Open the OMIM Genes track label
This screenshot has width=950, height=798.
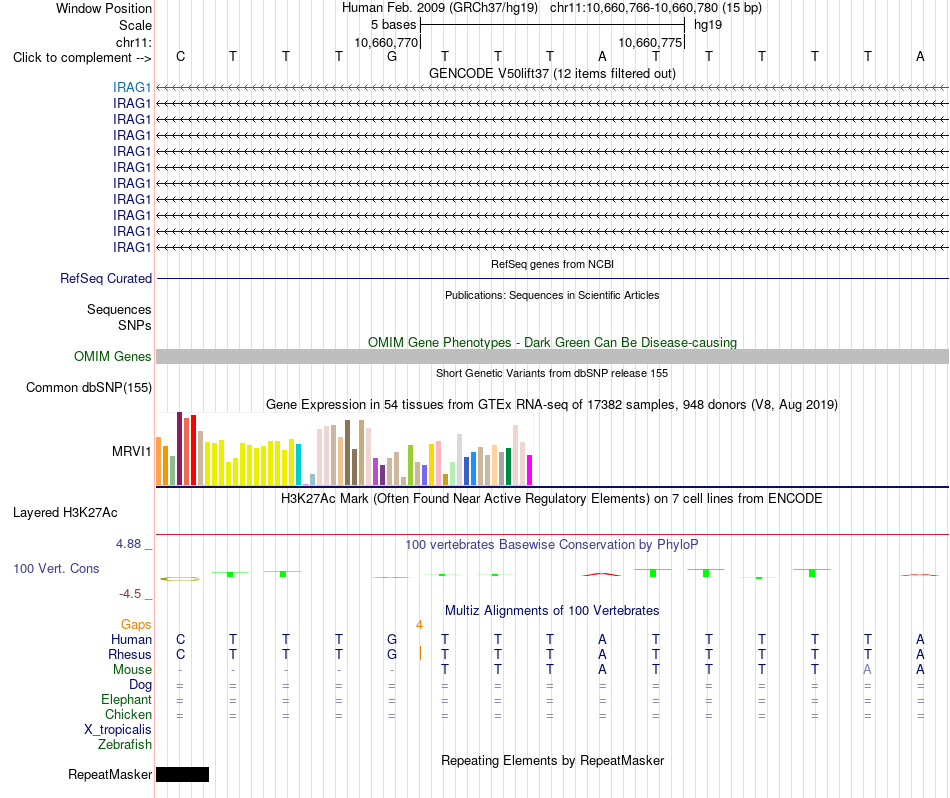(x=112, y=356)
